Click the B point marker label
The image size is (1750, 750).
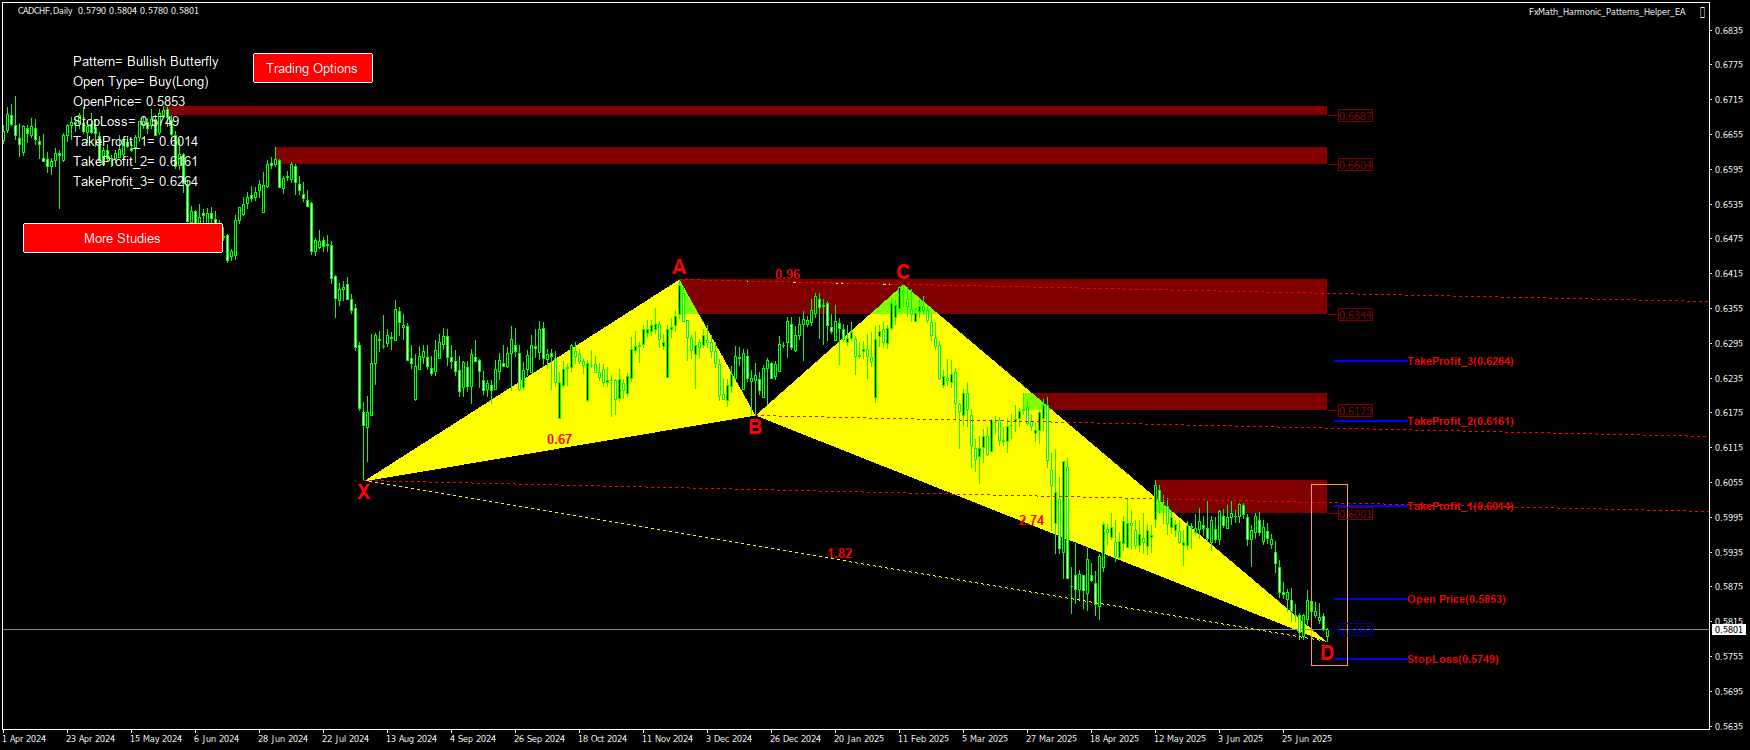click(x=755, y=428)
